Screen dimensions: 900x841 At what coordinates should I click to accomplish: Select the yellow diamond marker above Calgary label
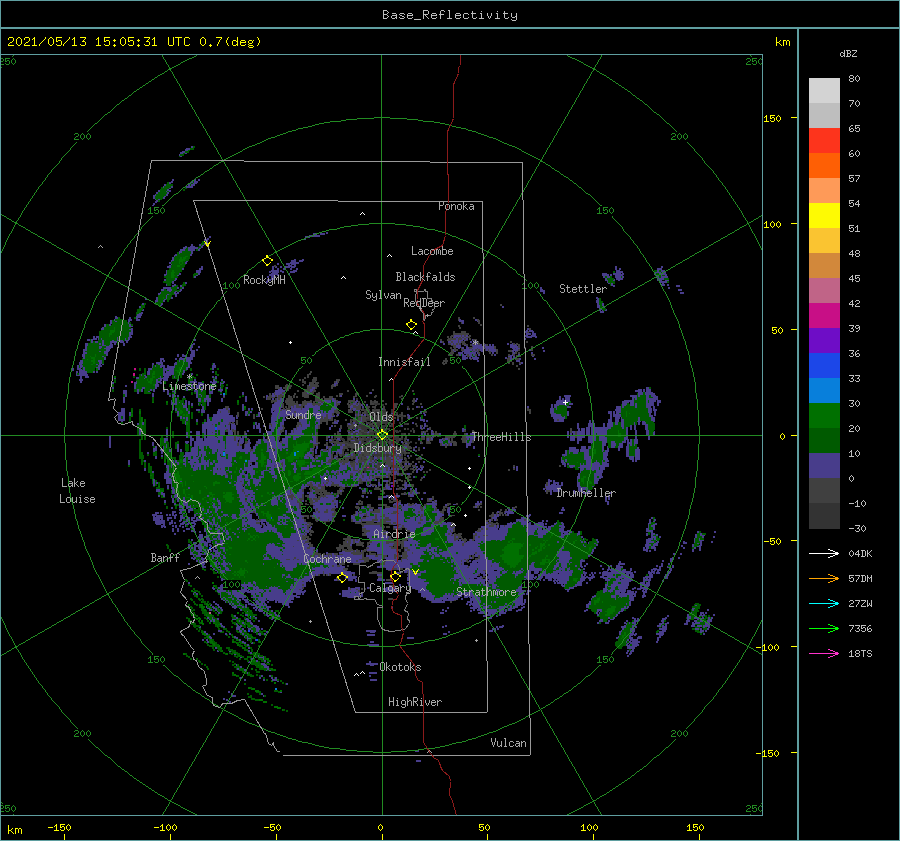click(x=395, y=576)
